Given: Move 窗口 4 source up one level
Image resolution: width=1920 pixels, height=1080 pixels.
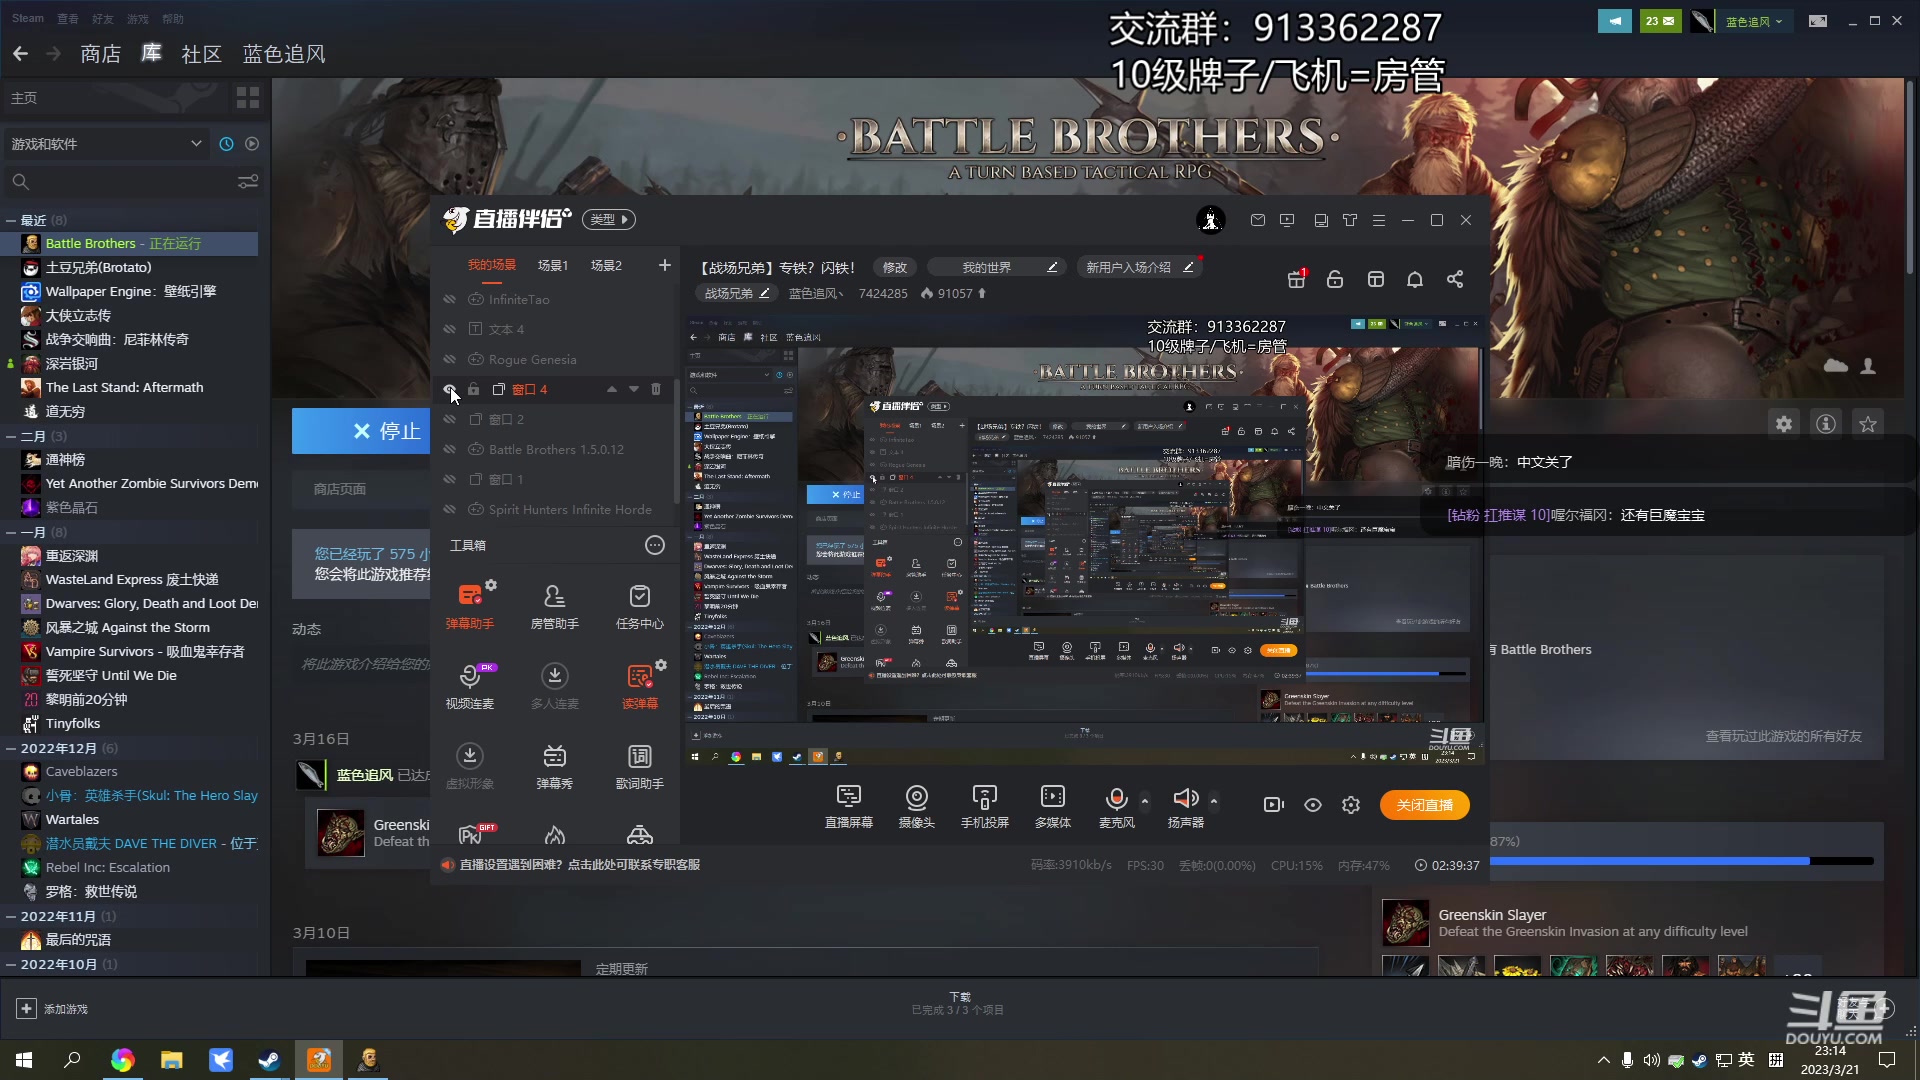Looking at the screenshot, I should [611, 389].
